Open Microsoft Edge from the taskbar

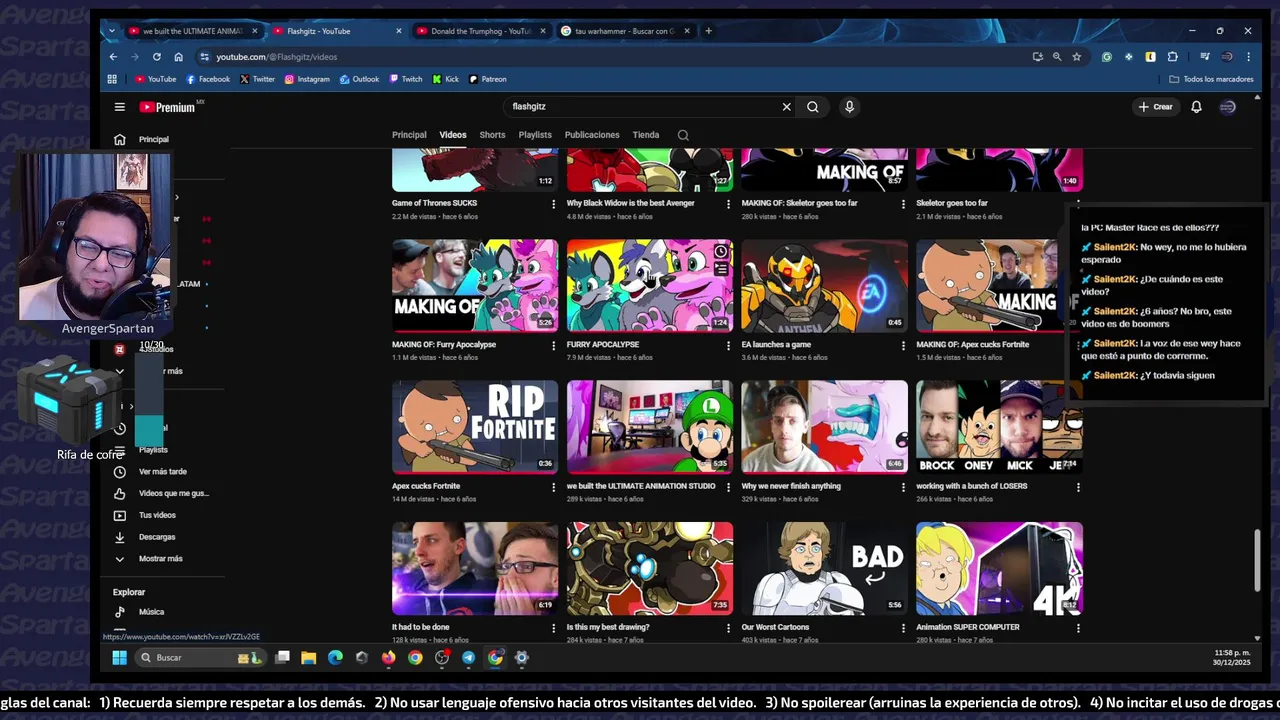(335, 657)
